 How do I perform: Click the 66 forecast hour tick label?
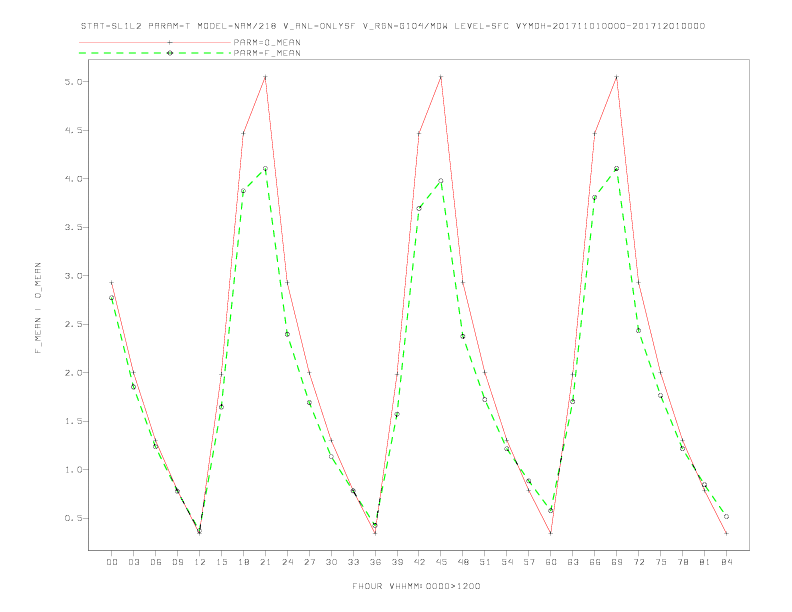[595, 562]
